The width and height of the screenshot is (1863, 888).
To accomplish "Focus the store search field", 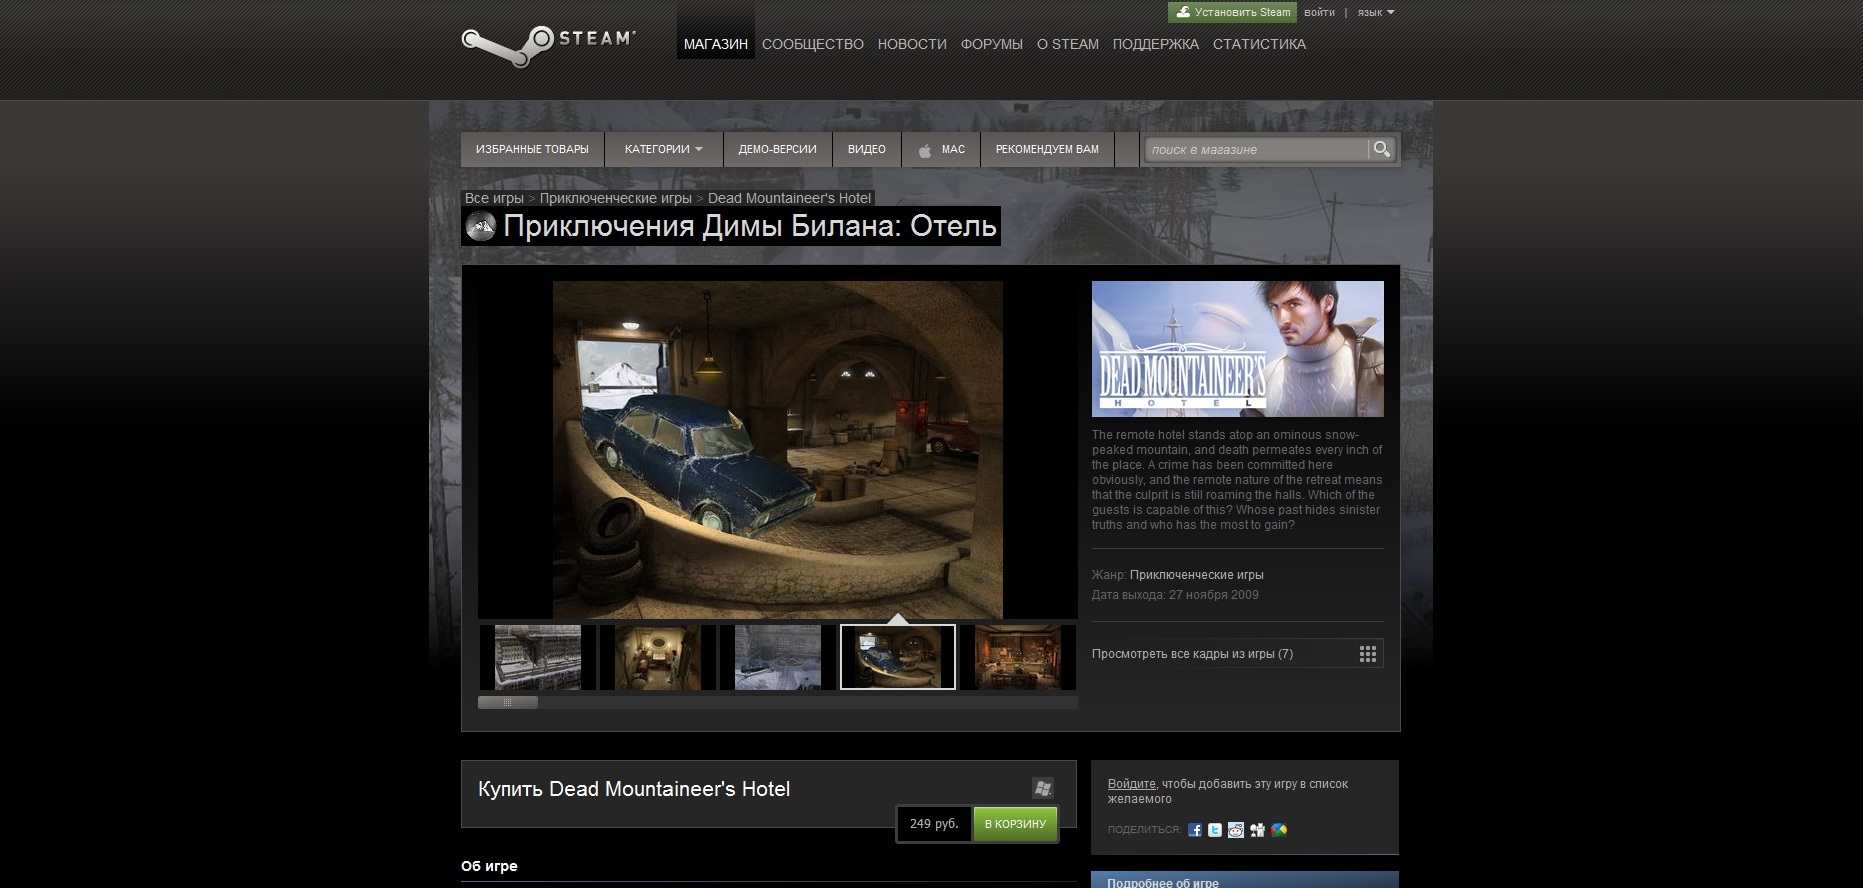I will [x=1256, y=149].
